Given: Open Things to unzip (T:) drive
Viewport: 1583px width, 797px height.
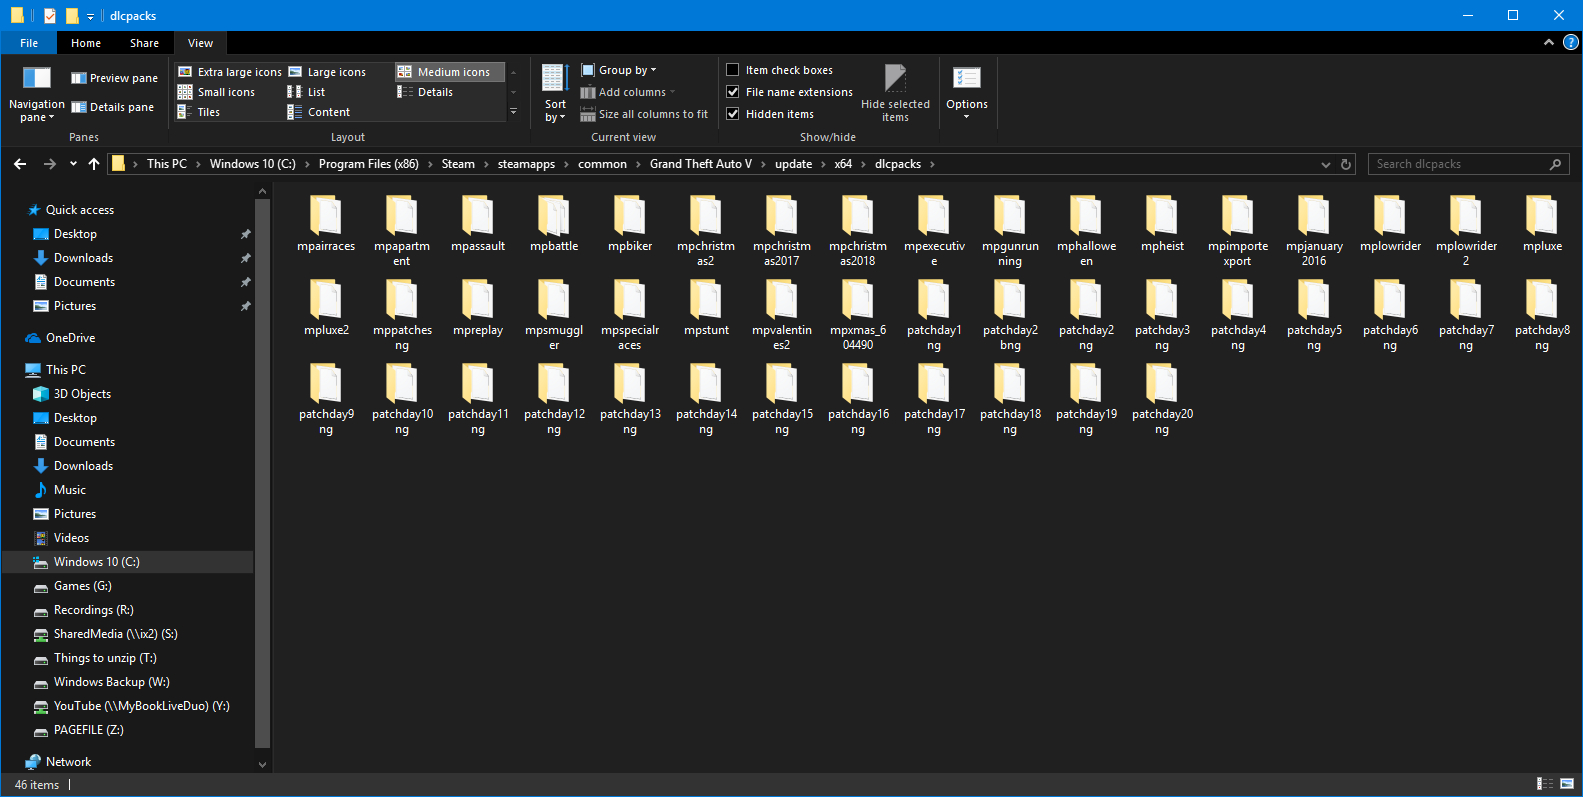Looking at the screenshot, I should 105,658.
